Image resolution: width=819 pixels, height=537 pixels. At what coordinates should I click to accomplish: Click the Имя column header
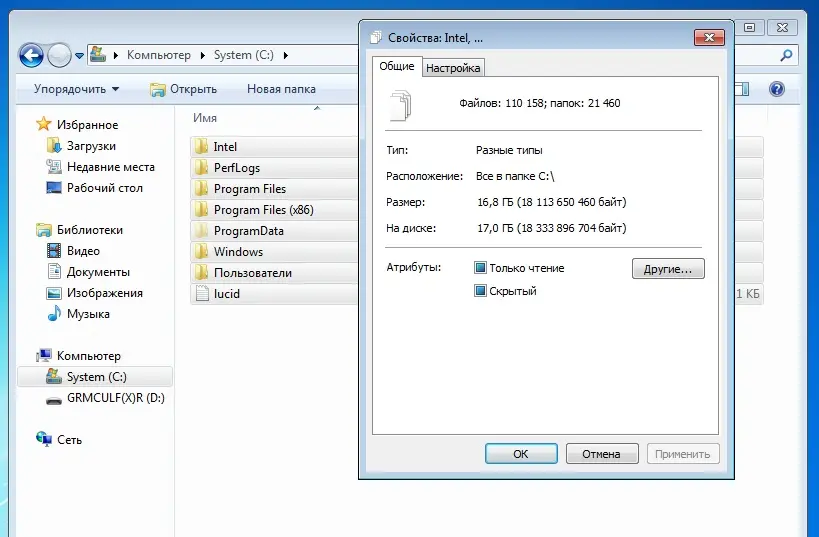pyautogui.click(x=205, y=117)
